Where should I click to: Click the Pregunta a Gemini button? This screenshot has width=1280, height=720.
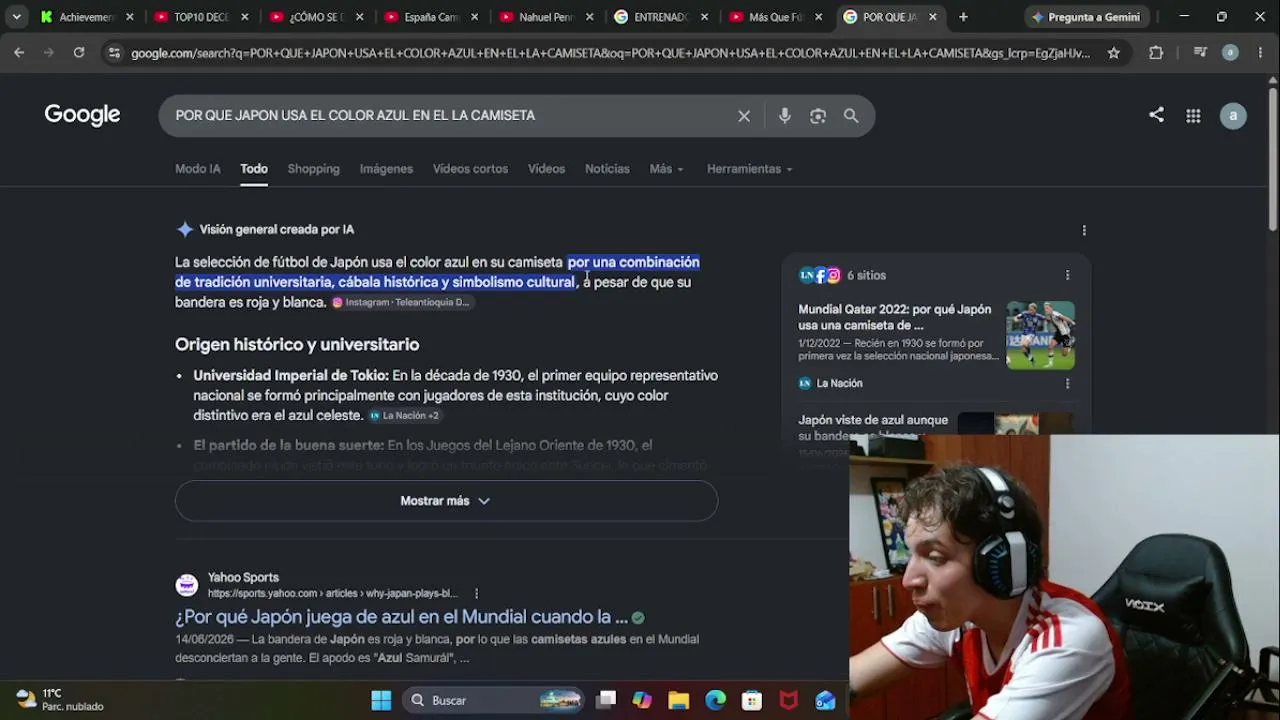point(1086,17)
